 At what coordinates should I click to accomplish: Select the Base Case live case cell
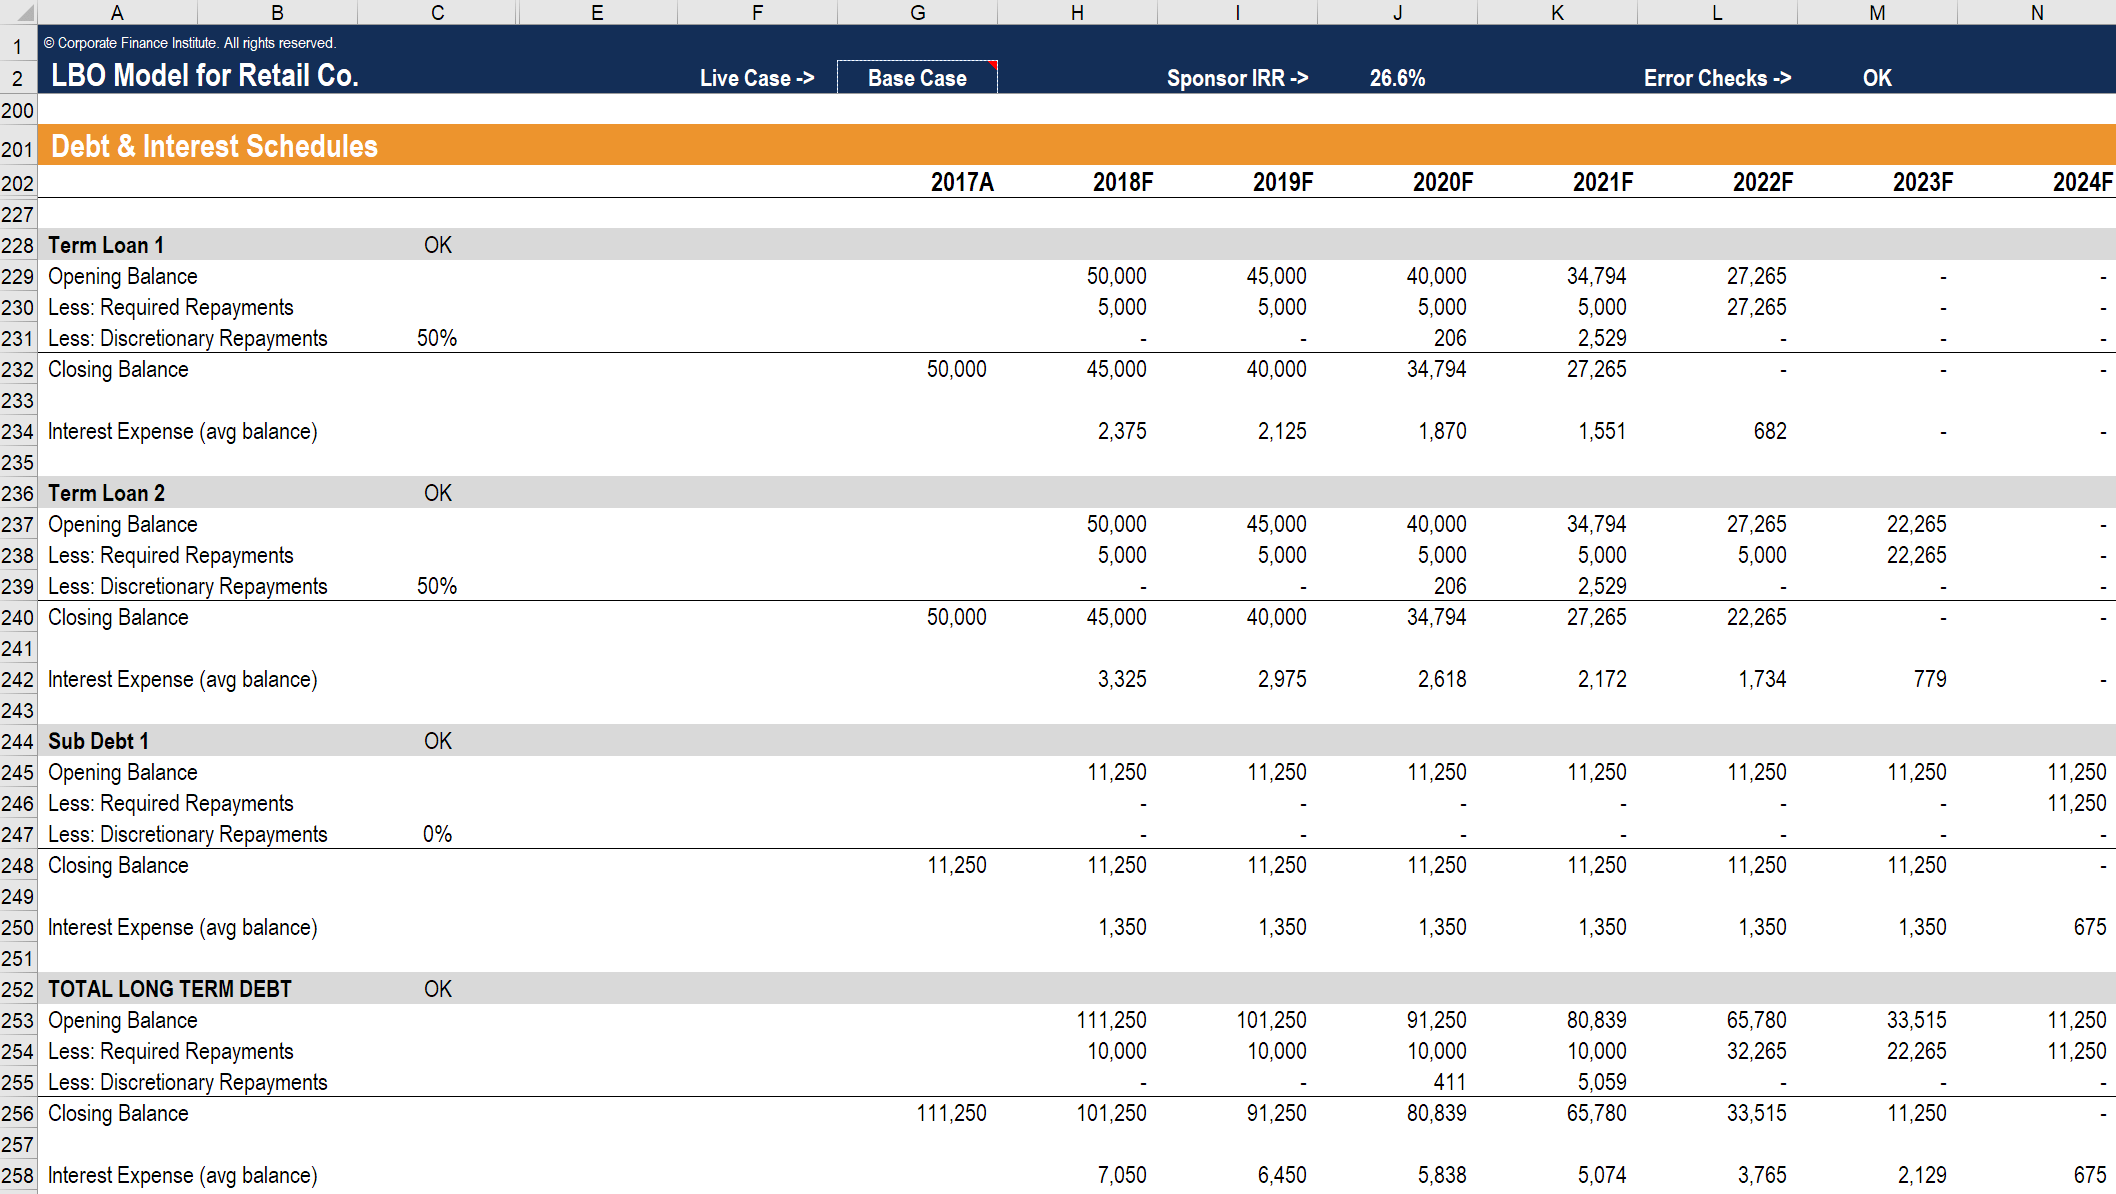[x=916, y=78]
